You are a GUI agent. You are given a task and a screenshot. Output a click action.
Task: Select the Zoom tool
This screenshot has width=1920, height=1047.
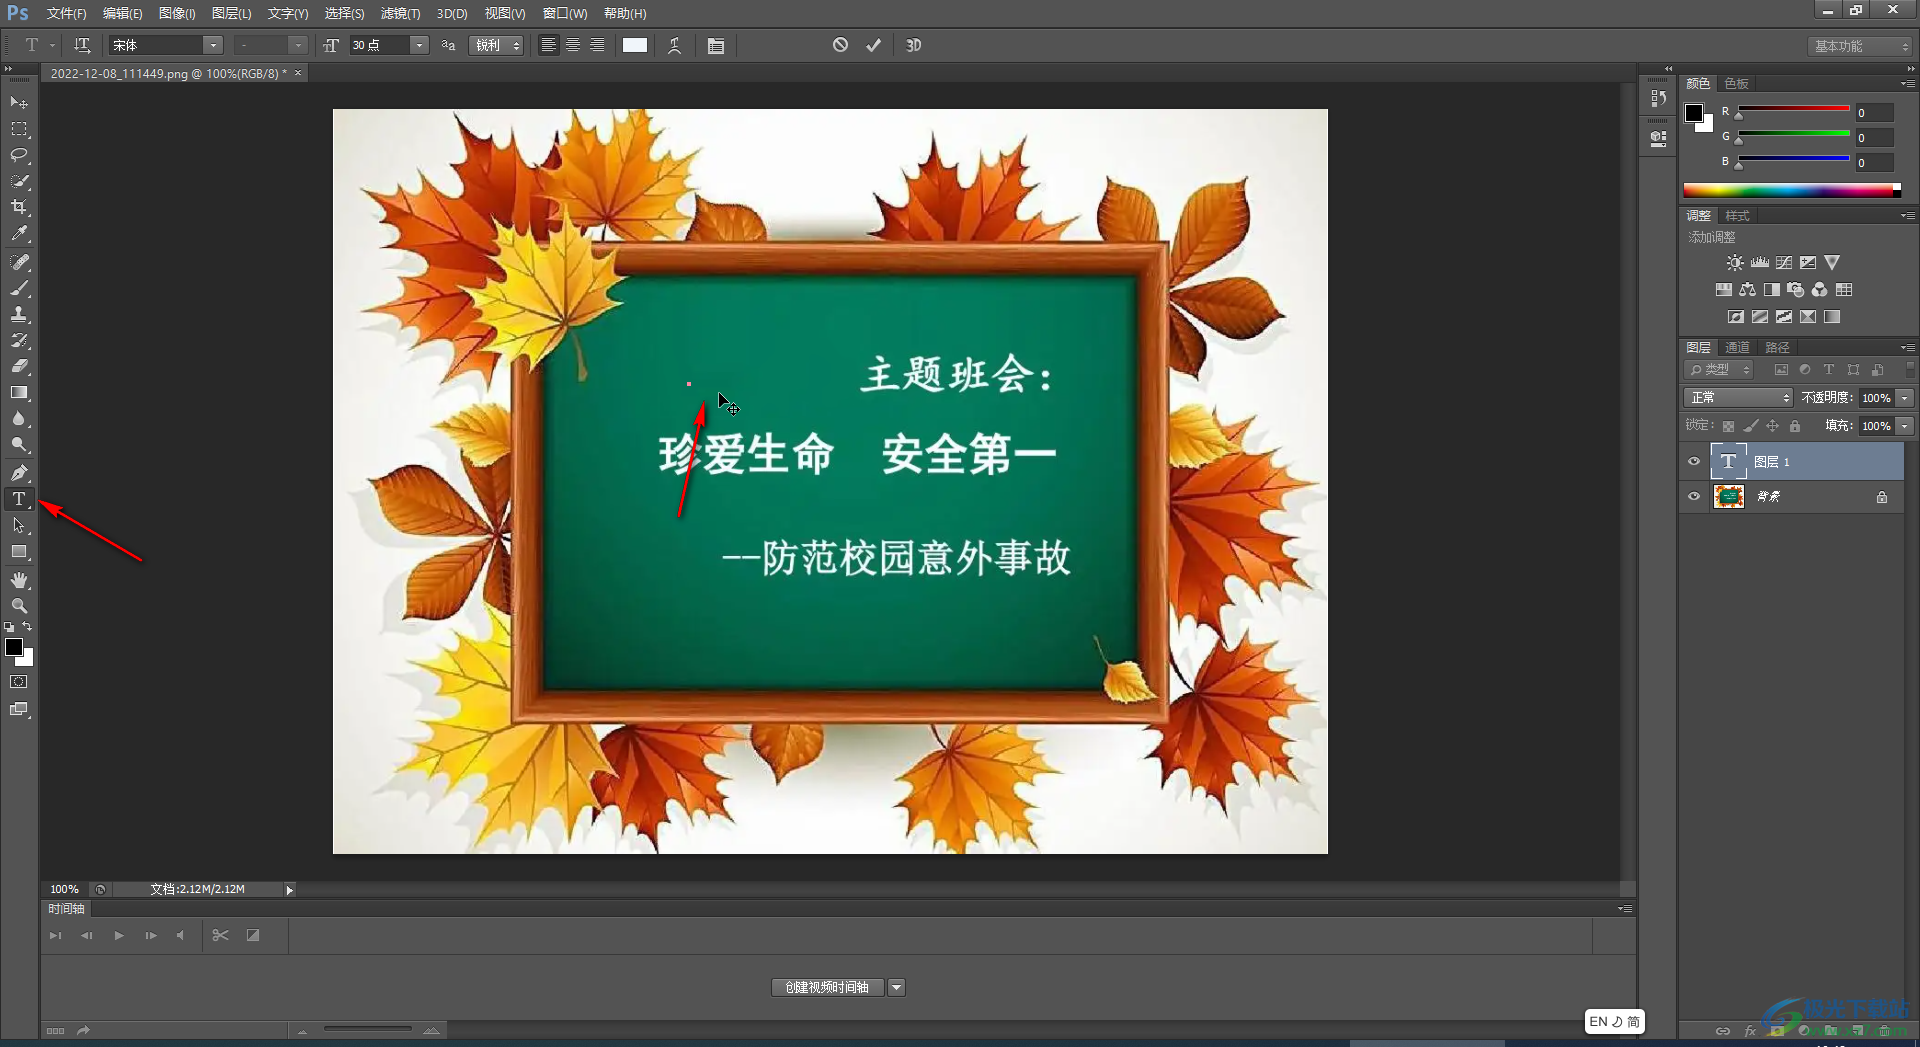click(19, 606)
